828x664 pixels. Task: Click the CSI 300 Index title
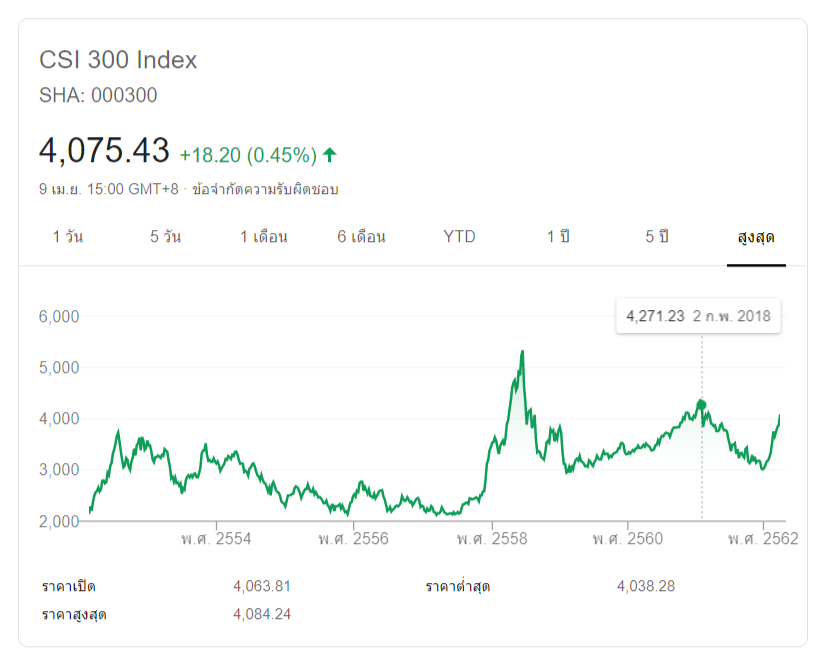[118, 60]
